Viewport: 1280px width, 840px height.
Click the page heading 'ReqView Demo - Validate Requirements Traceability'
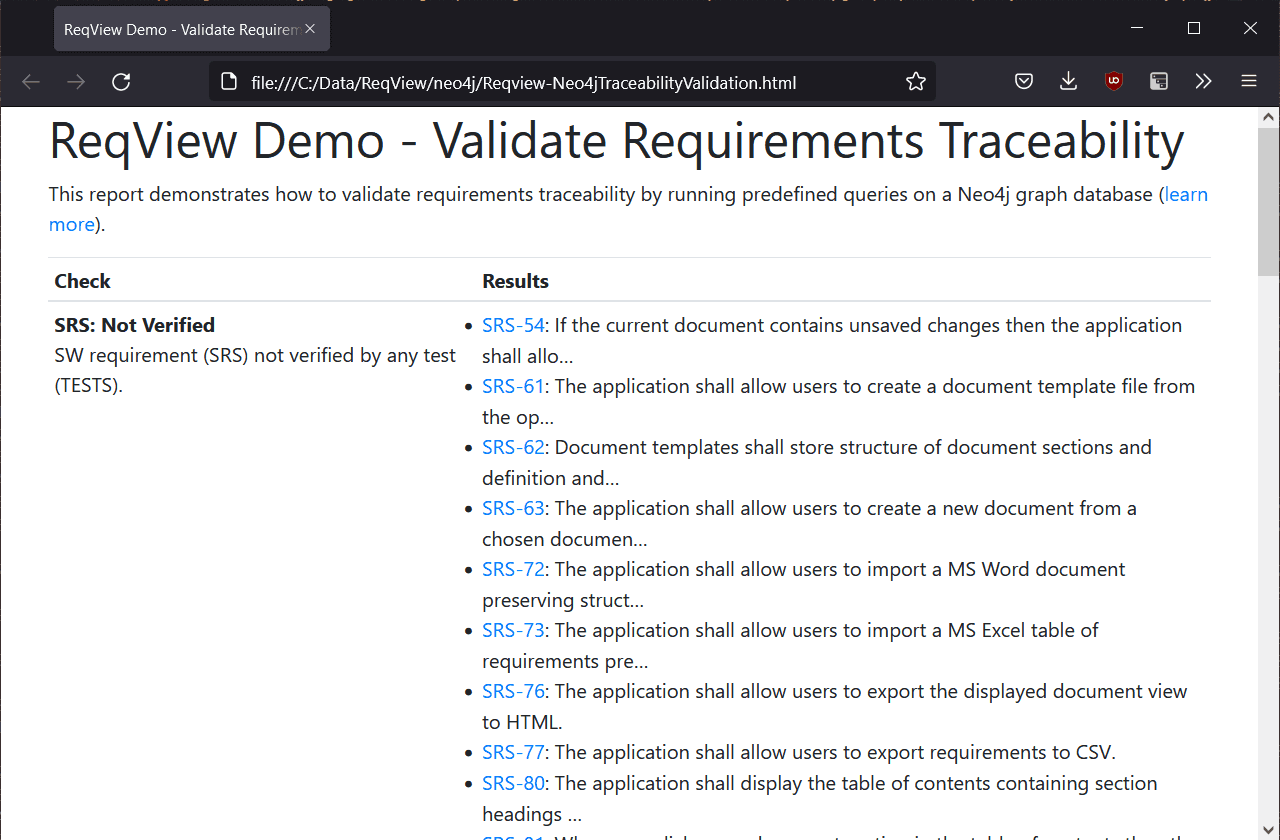click(x=616, y=140)
